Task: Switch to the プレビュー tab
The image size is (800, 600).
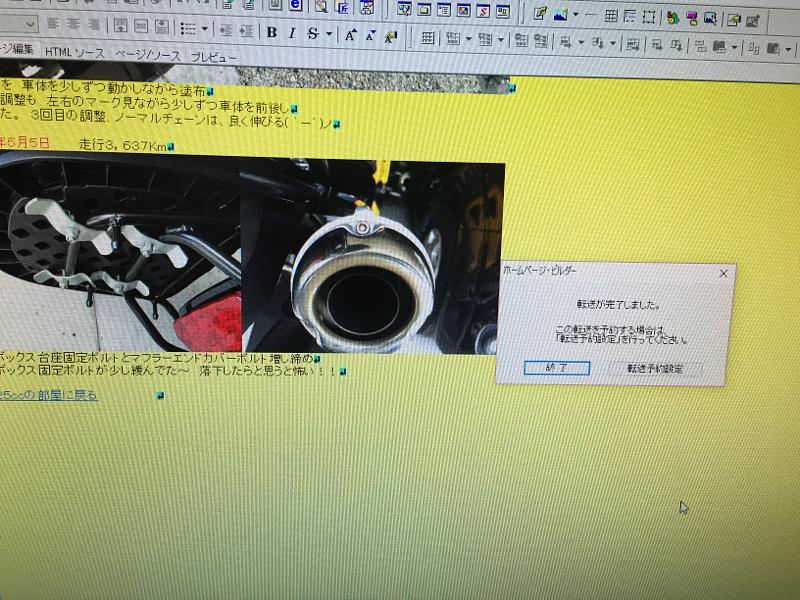Action: [x=214, y=57]
